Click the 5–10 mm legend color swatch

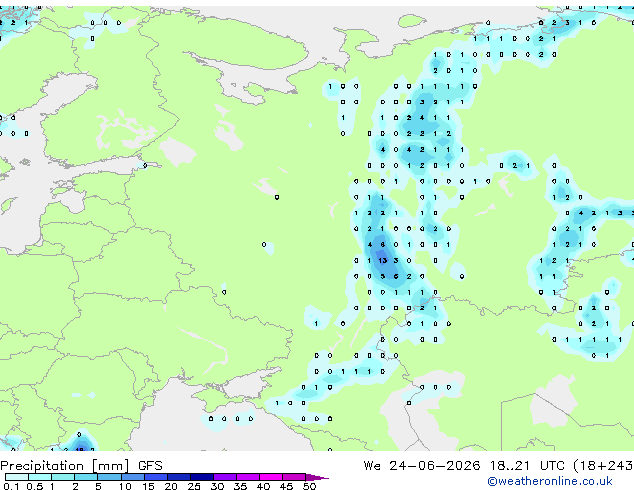[110, 477]
